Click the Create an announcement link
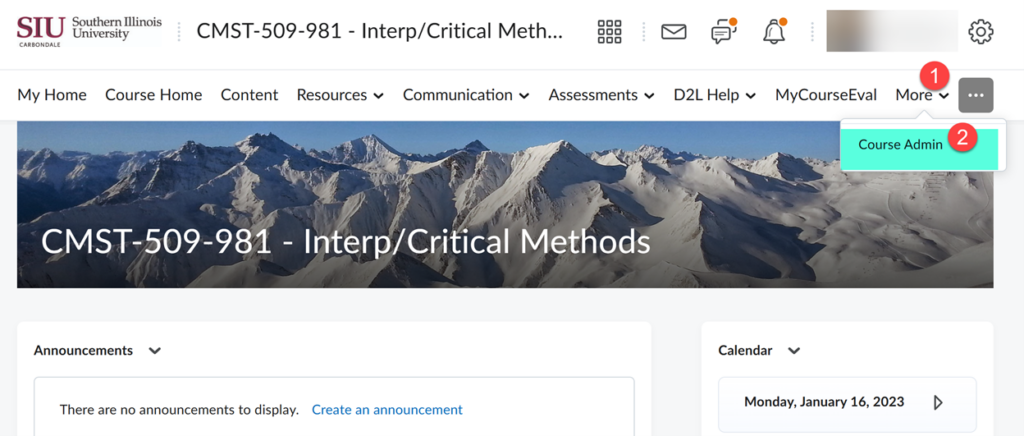The image size is (1024, 436). tap(387, 410)
